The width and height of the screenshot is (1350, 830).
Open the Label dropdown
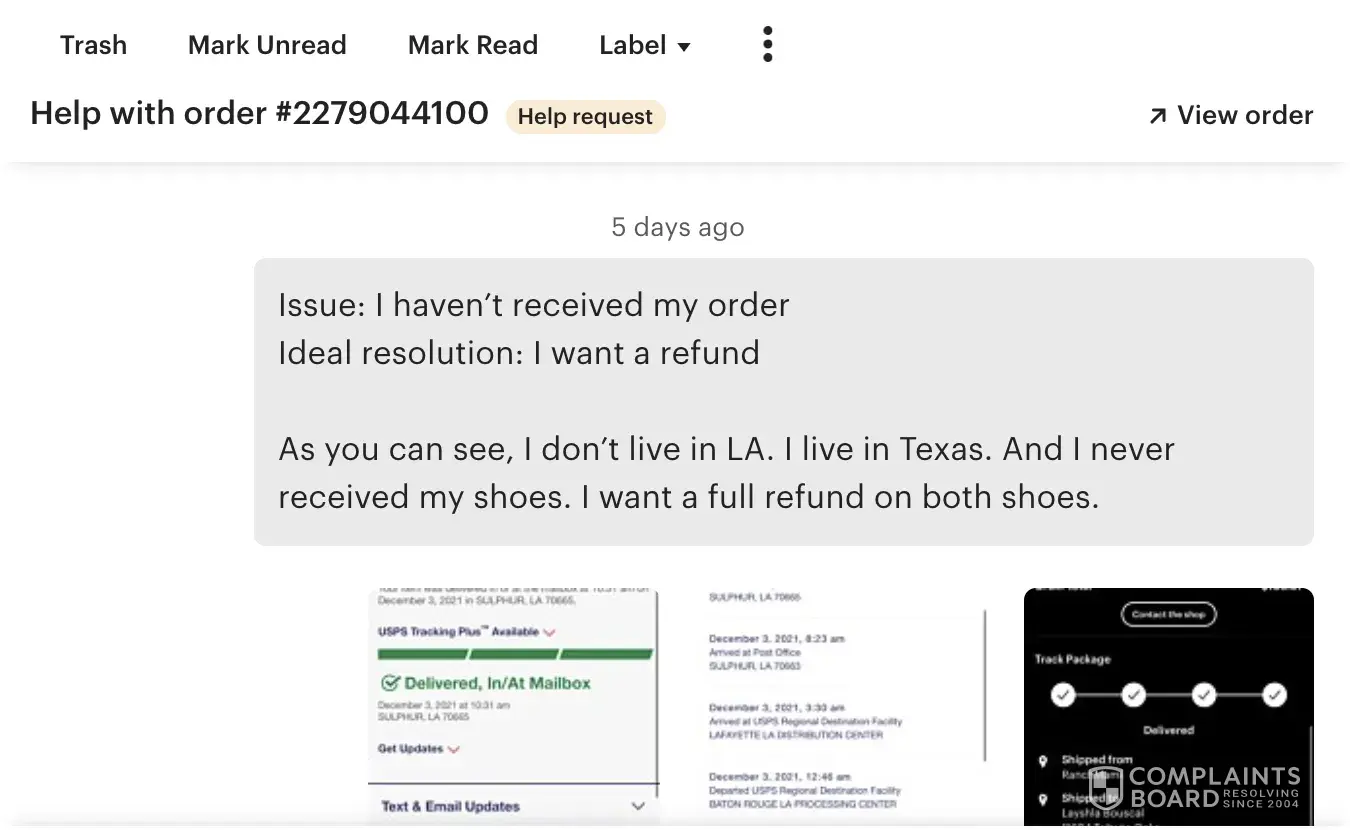pos(645,45)
